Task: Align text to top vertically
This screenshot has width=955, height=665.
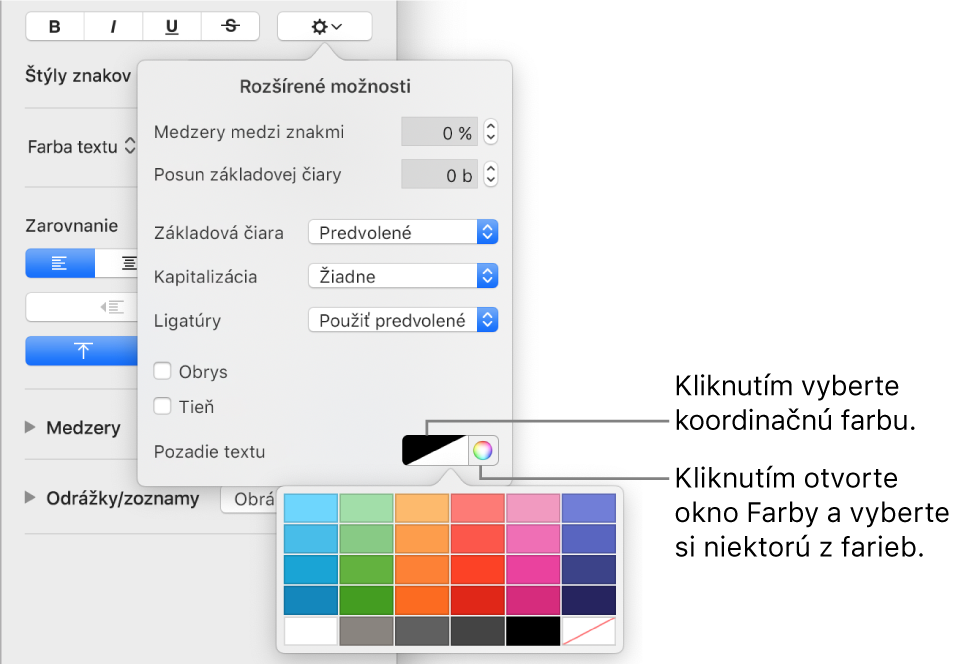Action: (x=82, y=351)
